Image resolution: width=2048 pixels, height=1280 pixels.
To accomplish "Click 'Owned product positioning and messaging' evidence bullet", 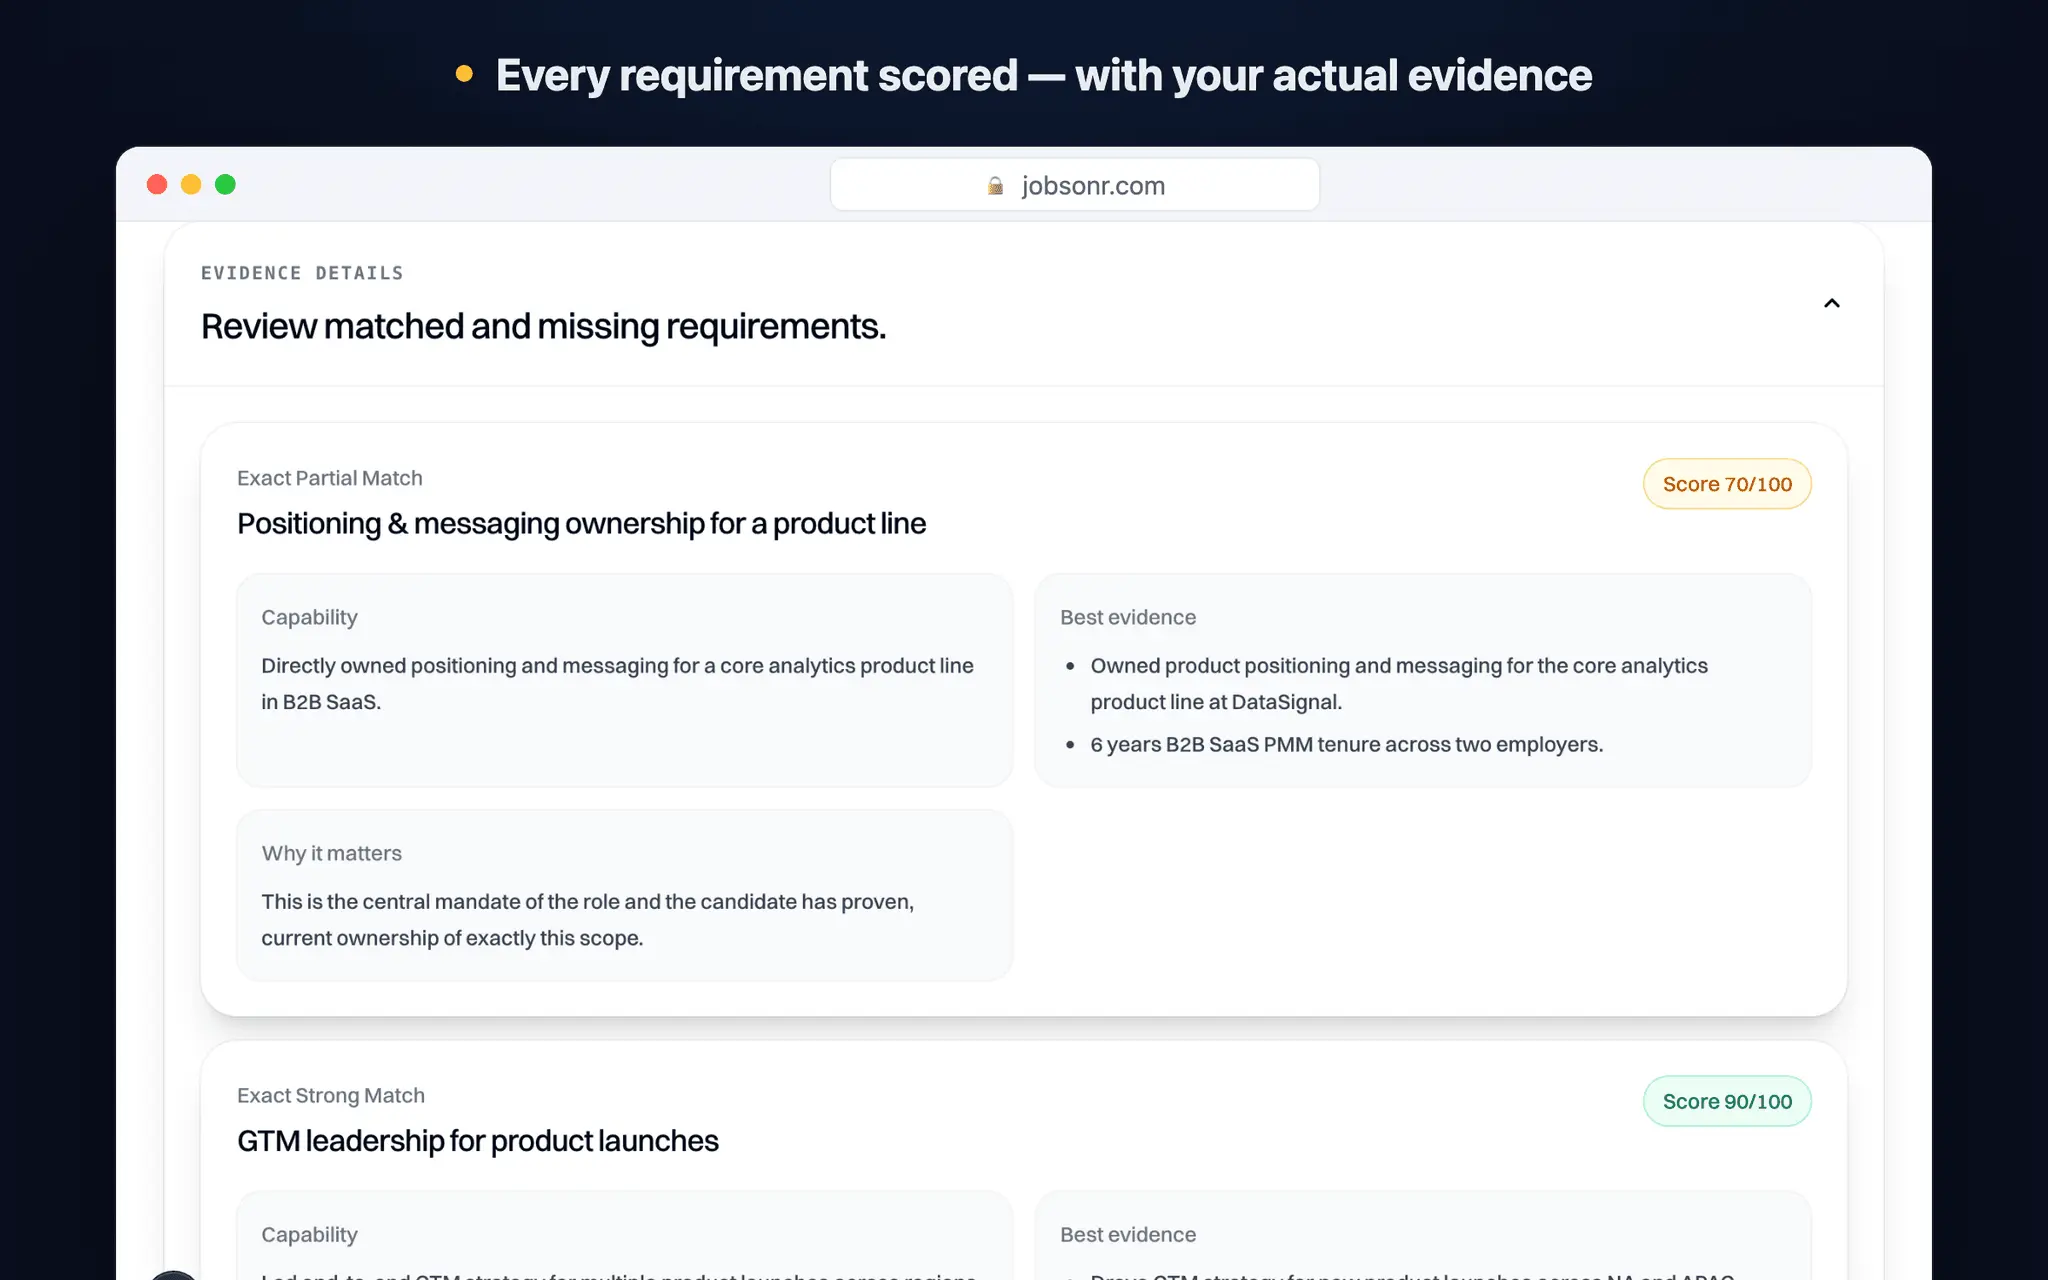I will pos(1399,684).
